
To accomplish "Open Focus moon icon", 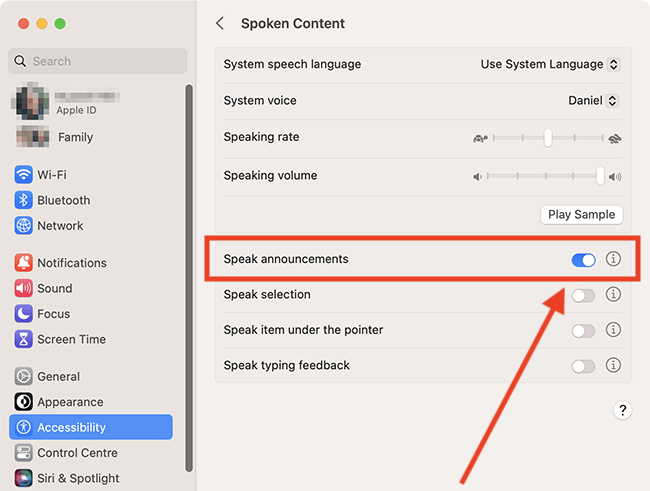I will click(24, 314).
